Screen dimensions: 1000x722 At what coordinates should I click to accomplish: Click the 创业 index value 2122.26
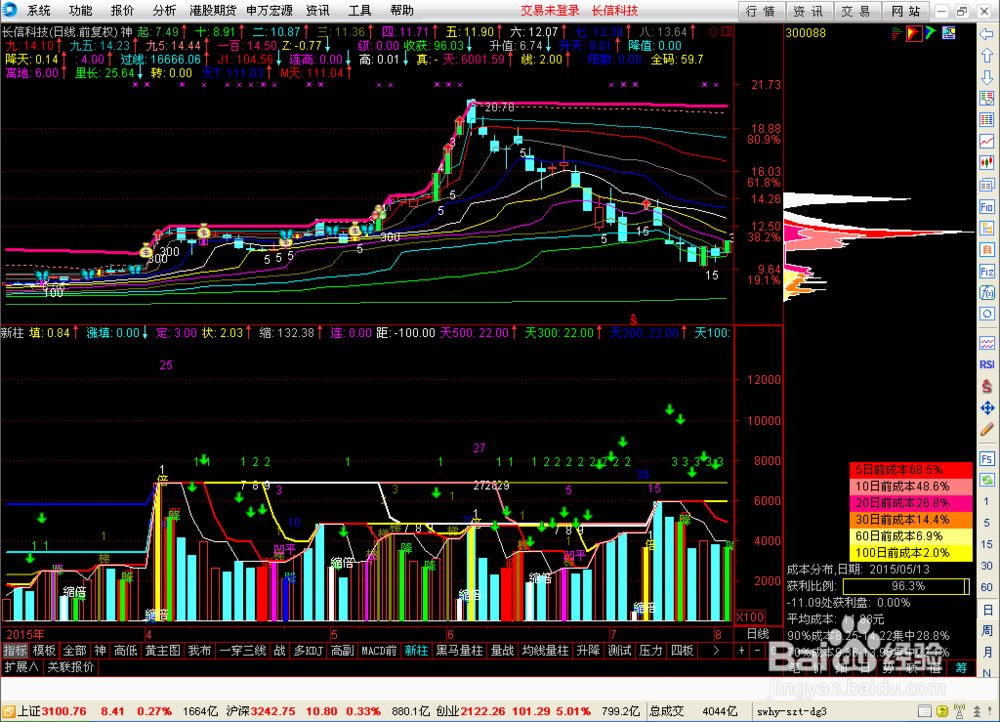pos(482,711)
